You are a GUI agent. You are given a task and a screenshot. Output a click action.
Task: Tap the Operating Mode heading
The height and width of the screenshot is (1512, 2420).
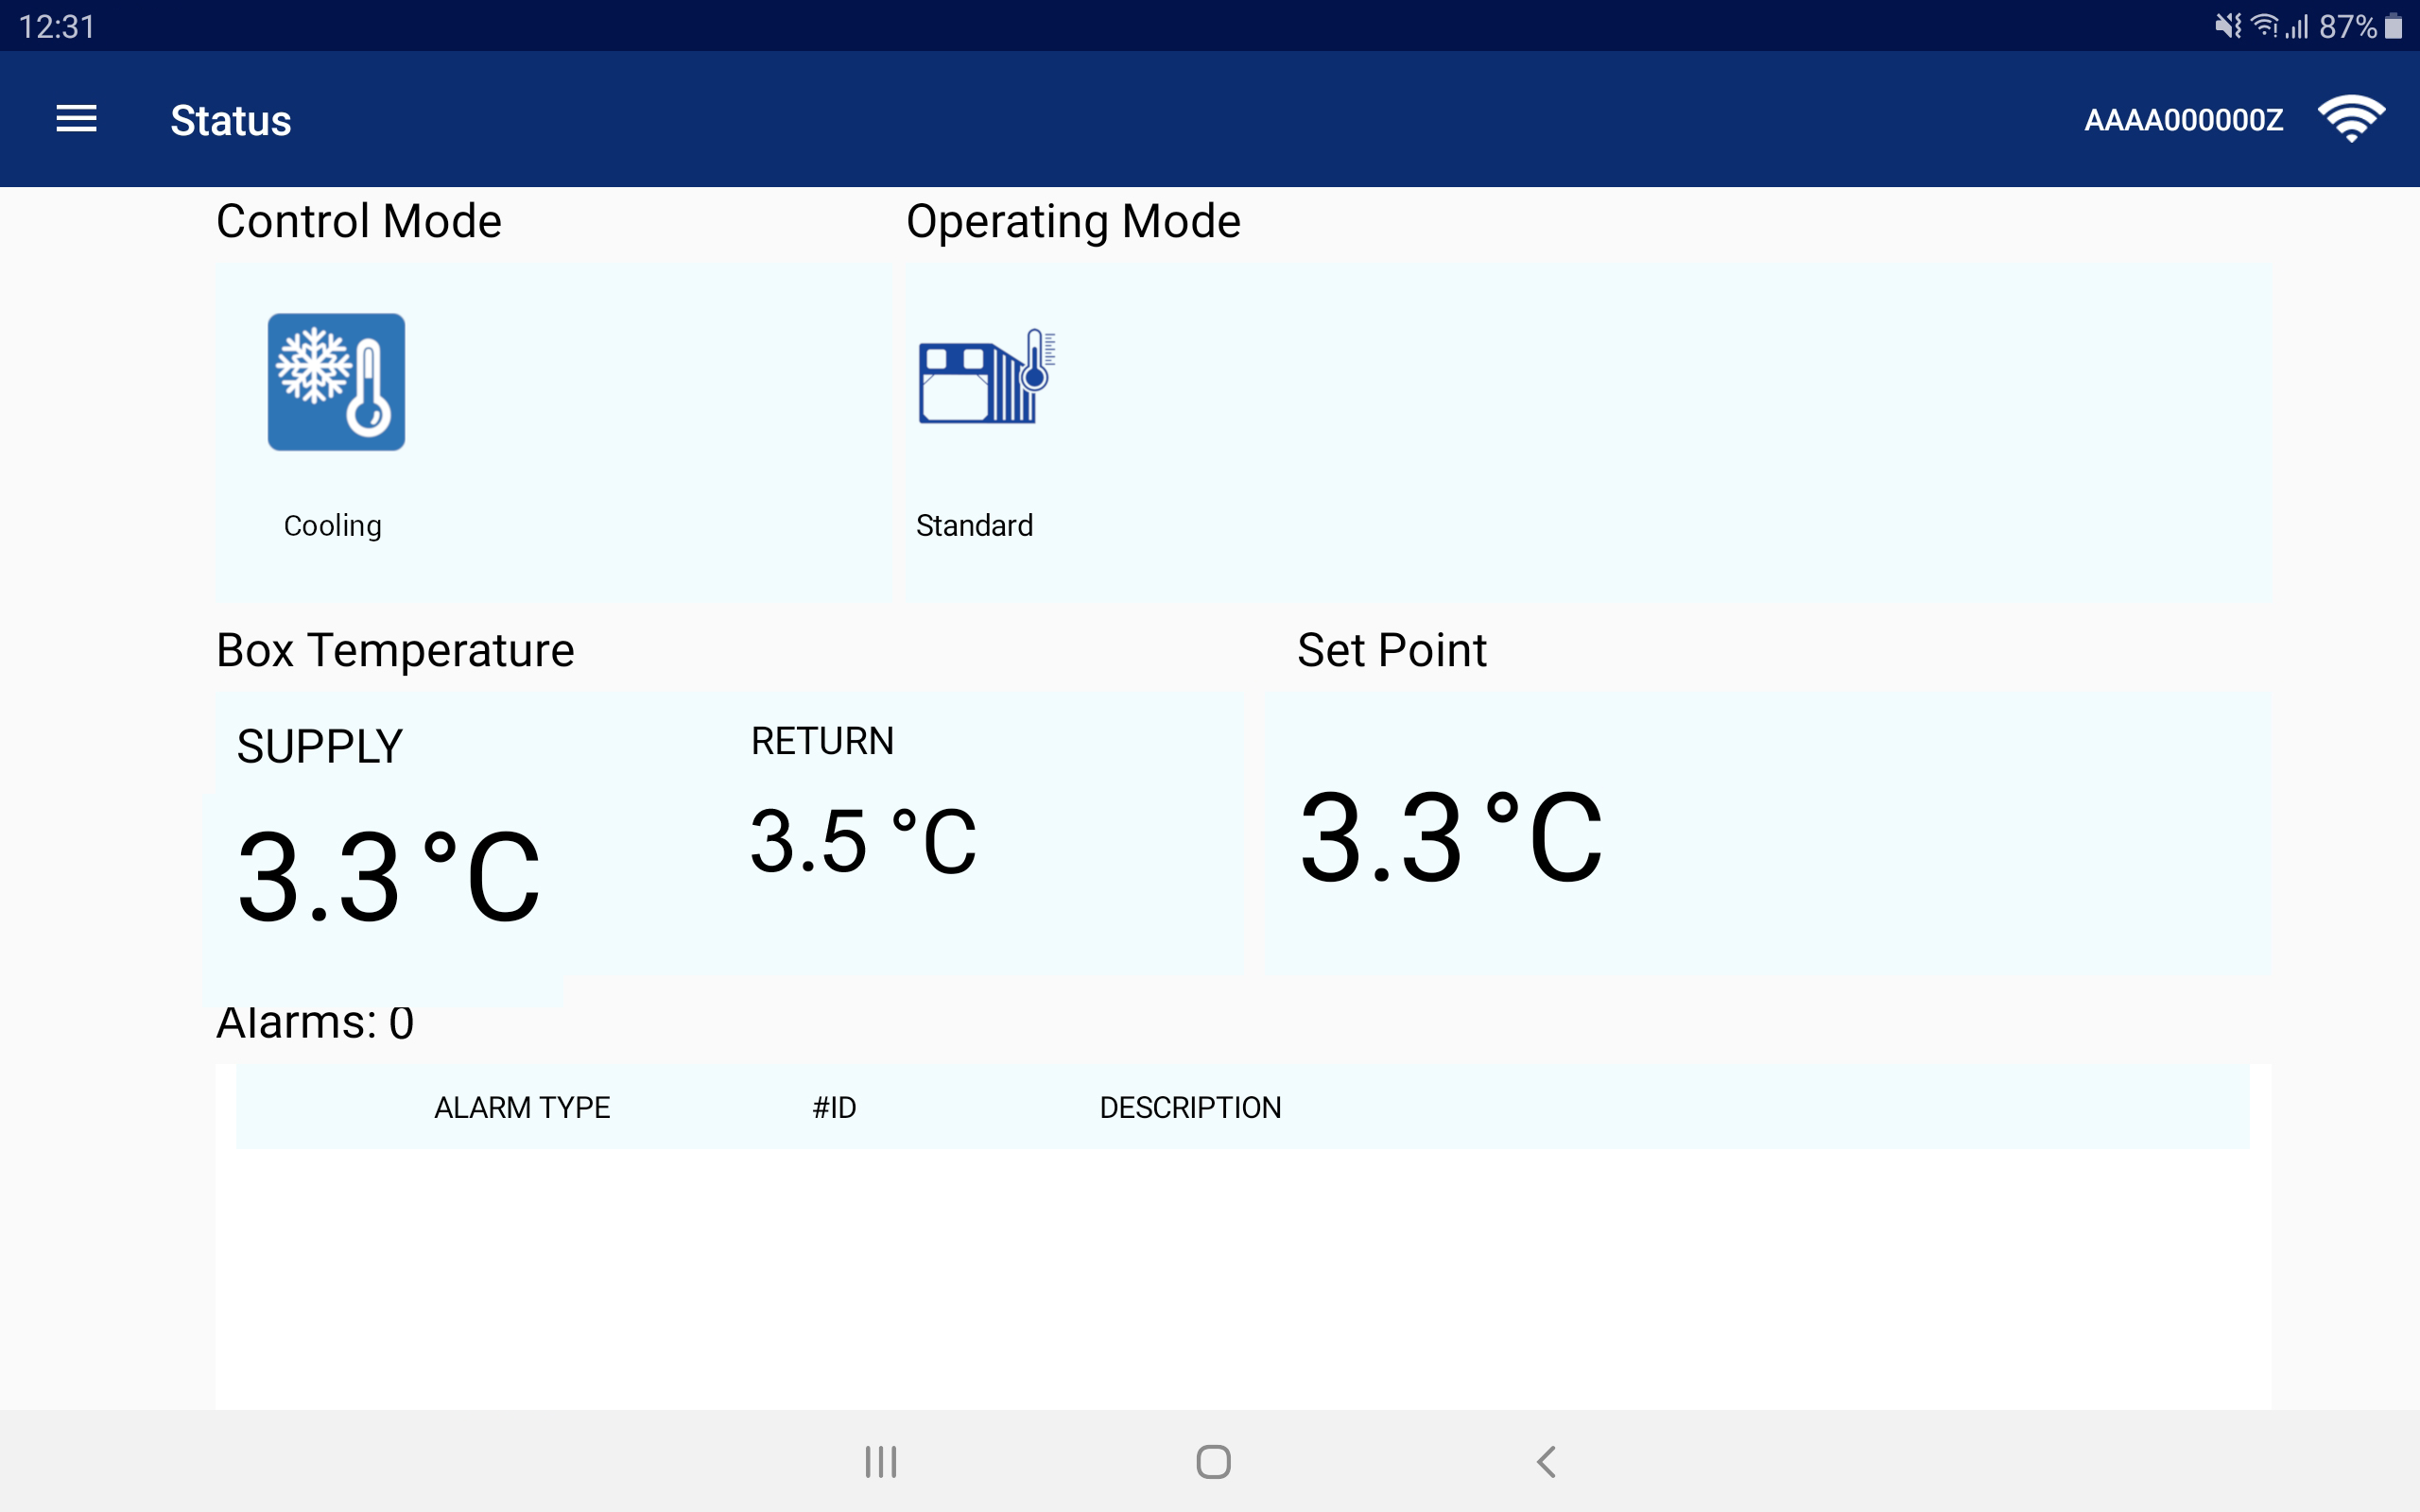tap(1073, 222)
